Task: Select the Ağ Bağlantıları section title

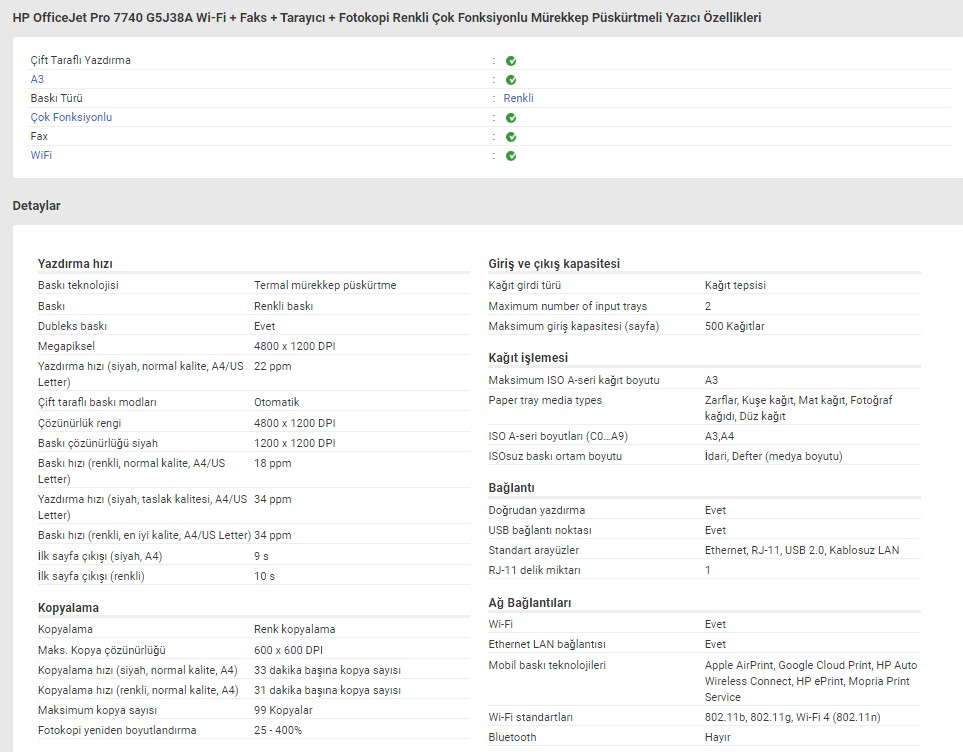Action: click(x=529, y=603)
